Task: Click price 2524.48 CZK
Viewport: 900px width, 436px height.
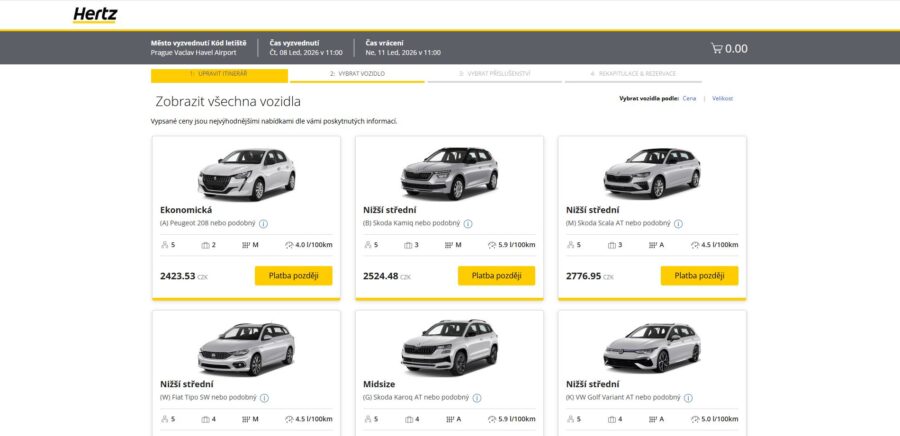Action: [x=387, y=276]
